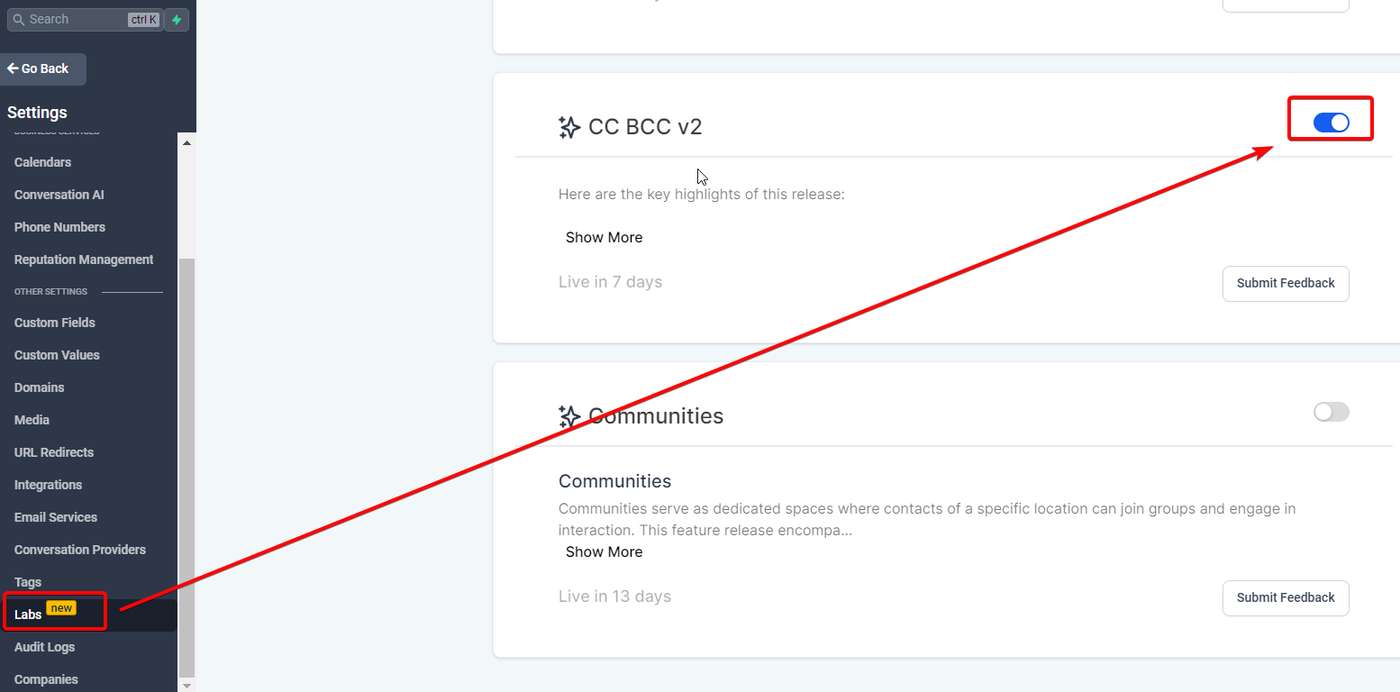Submit feedback for CC BCC v2
Viewport: 1400px width, 692px height.
1285,283
